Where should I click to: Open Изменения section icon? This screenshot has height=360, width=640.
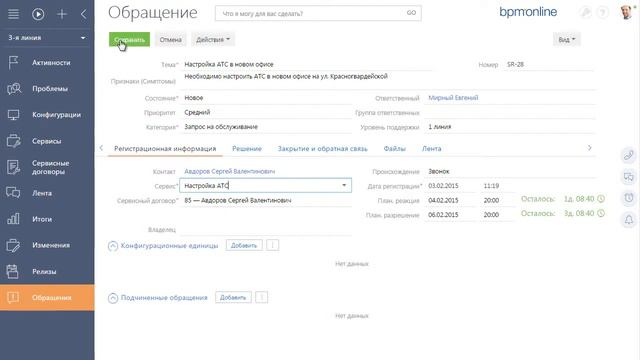coord(13,245)
